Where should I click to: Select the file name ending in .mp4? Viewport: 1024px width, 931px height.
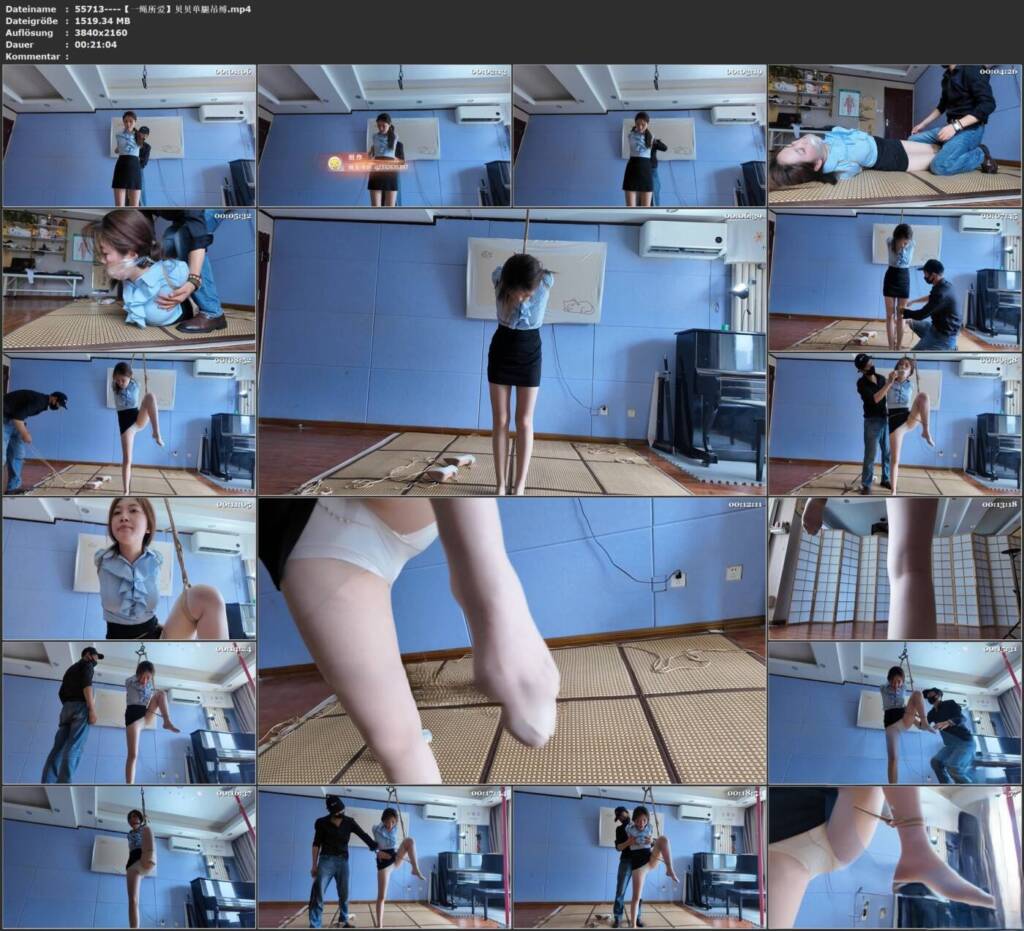pos(163,9)
